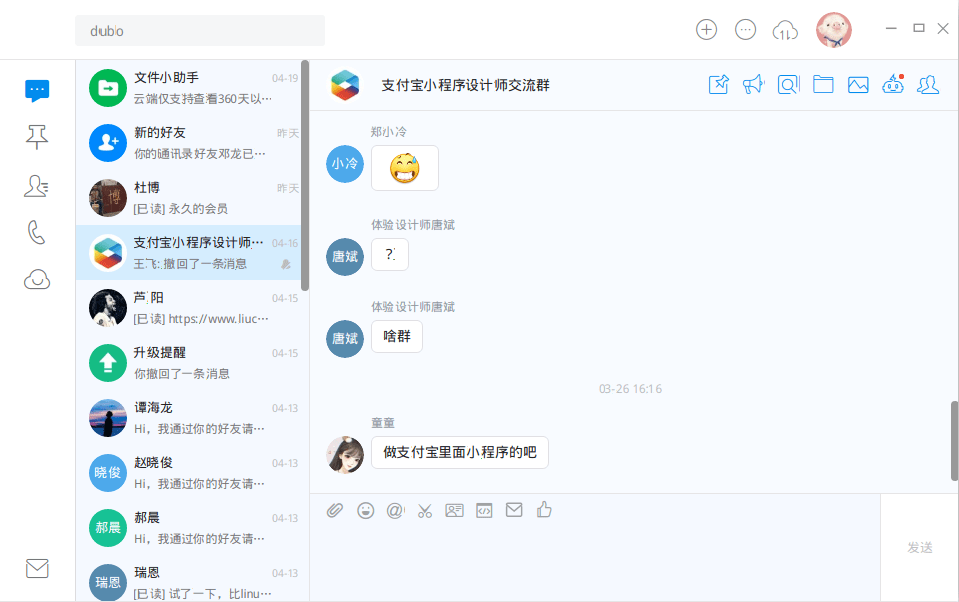Click the chat messages scrollbar
The height and width of the screenshot is (602, 959).
click(x=954, y=440)
